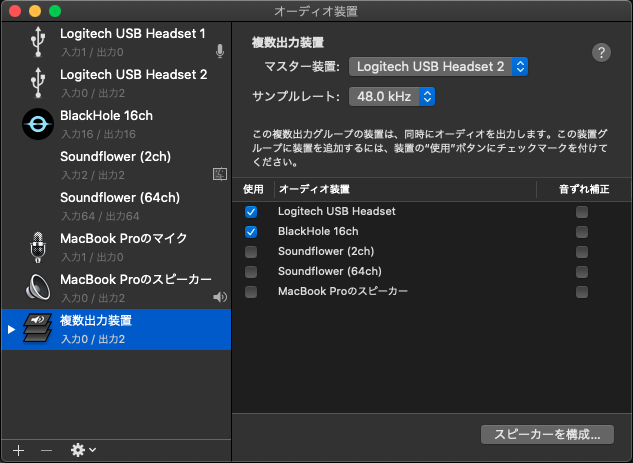Open the サンプルレート 48.0 kHz dropdown

pyautogui.click(x=392, y=97)
